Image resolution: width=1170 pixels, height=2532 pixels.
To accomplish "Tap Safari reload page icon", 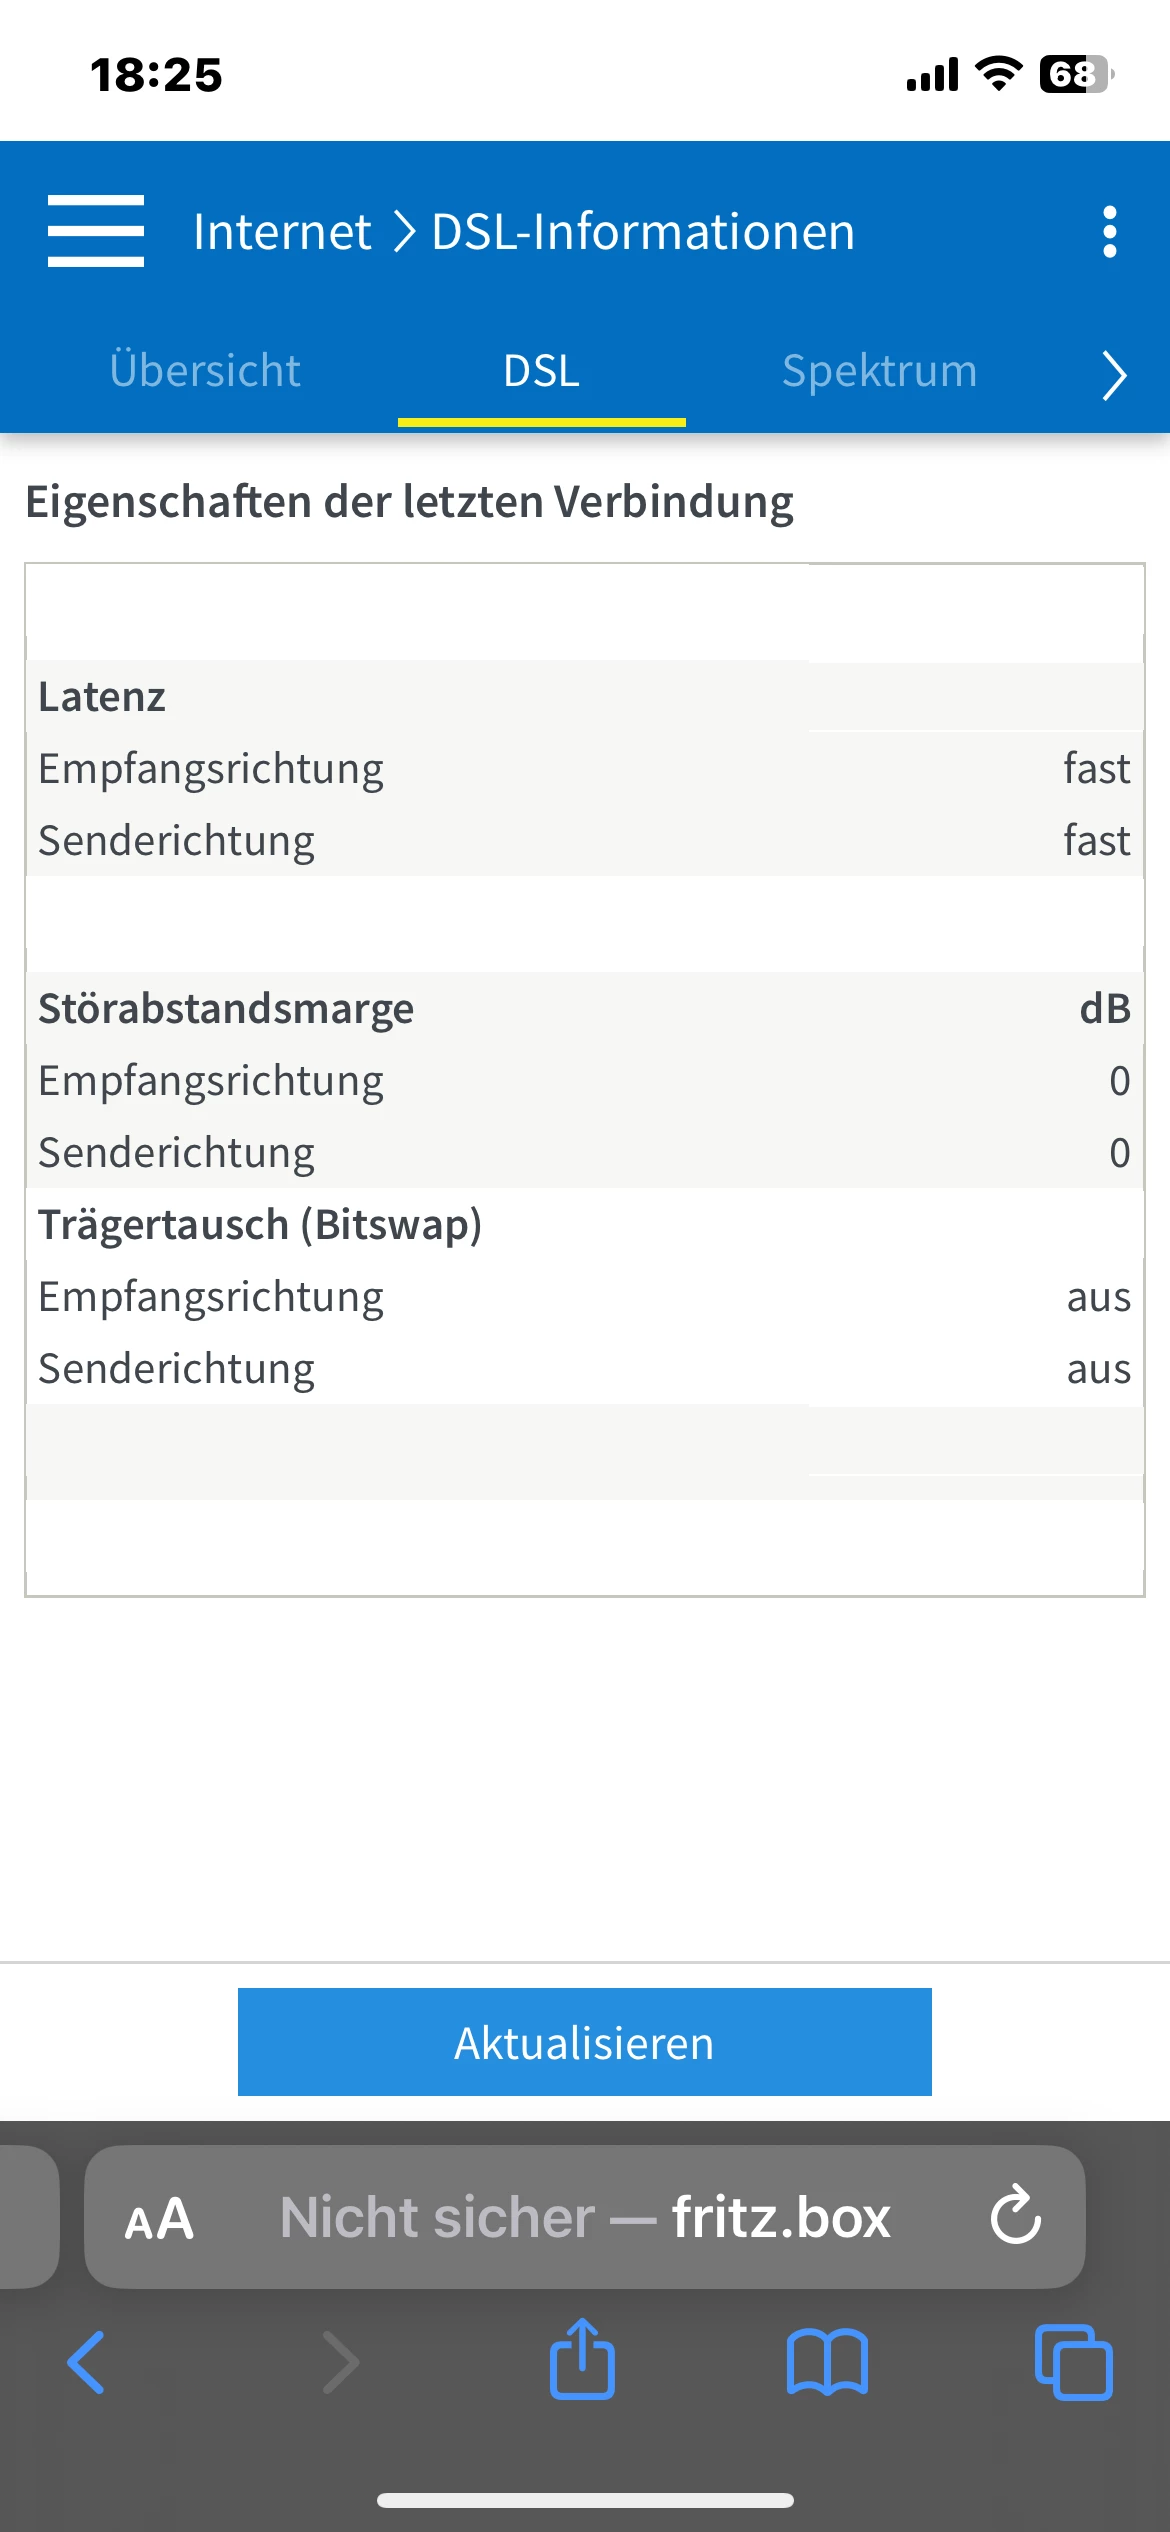I will [1015, 2216].
